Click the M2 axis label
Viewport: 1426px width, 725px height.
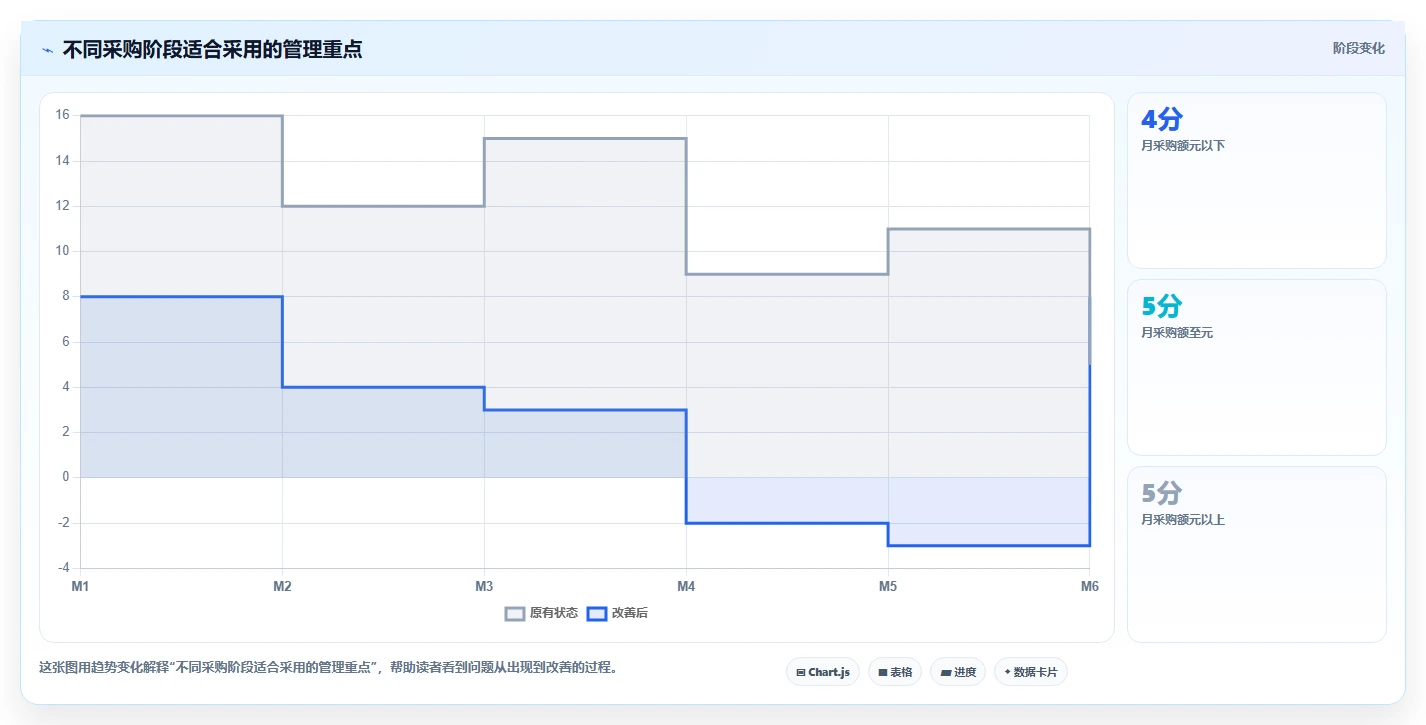282,587
